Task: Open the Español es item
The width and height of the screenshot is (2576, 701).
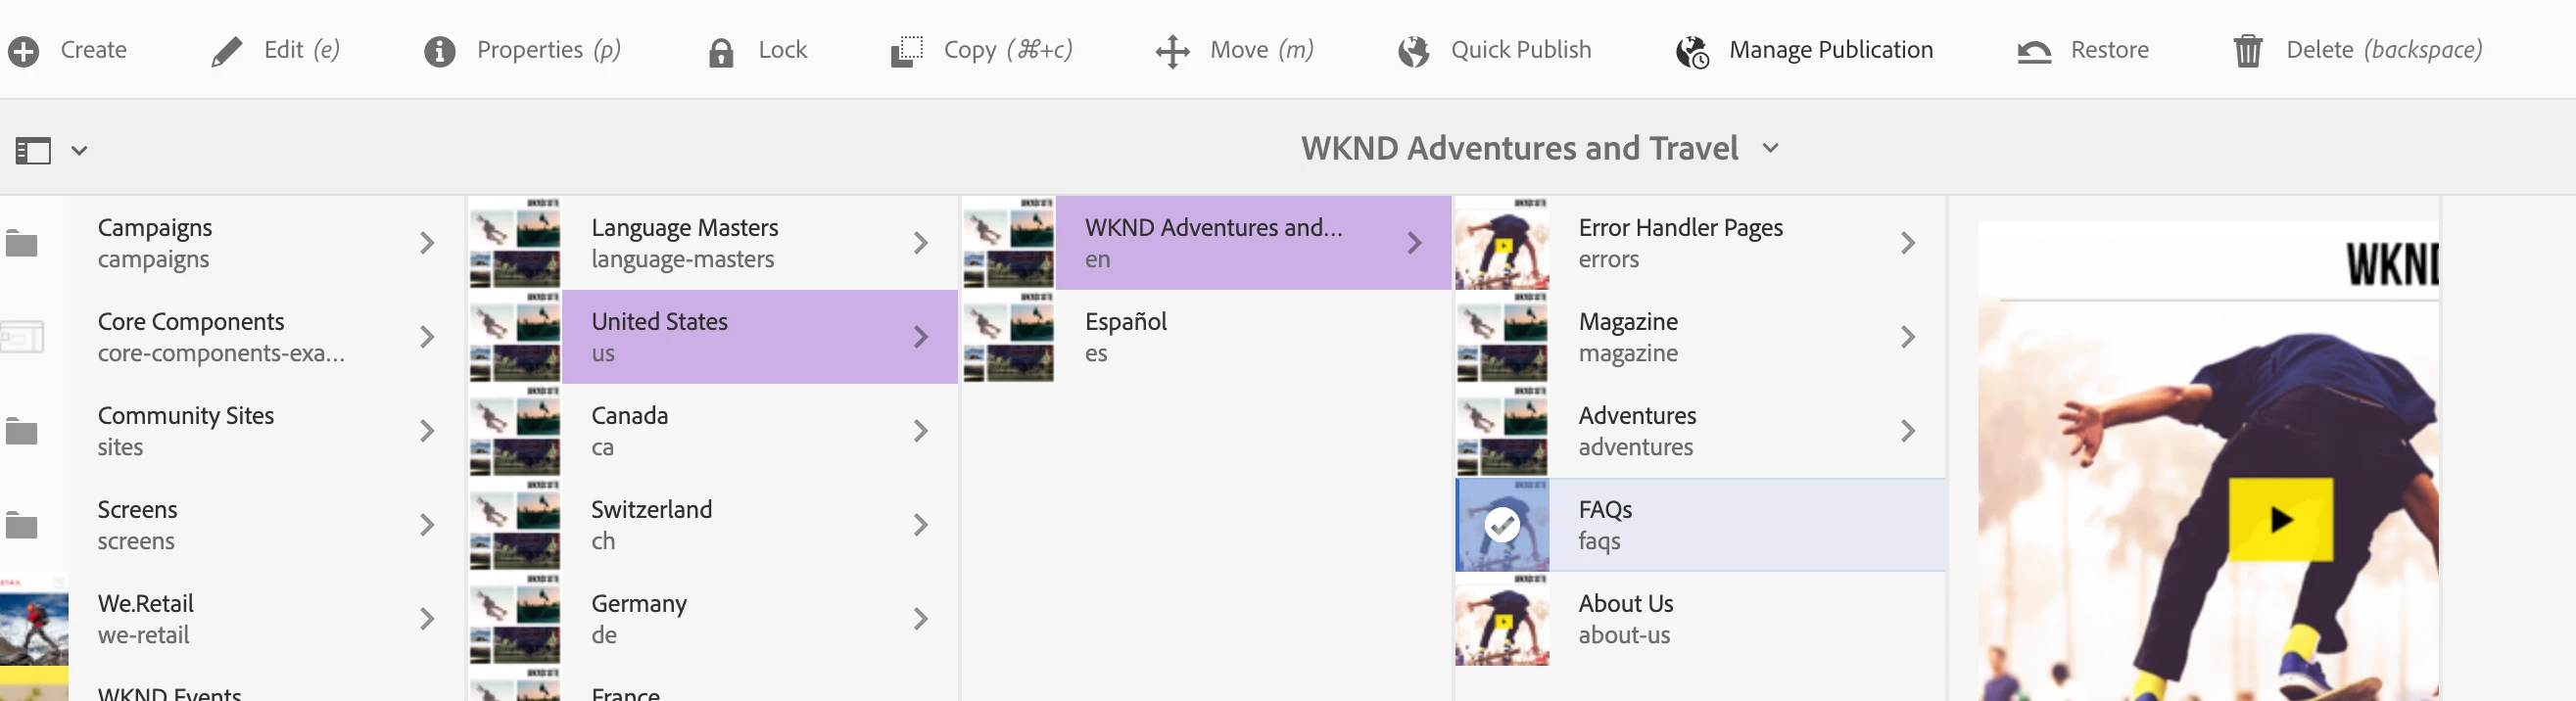Action: [1207, 337]
